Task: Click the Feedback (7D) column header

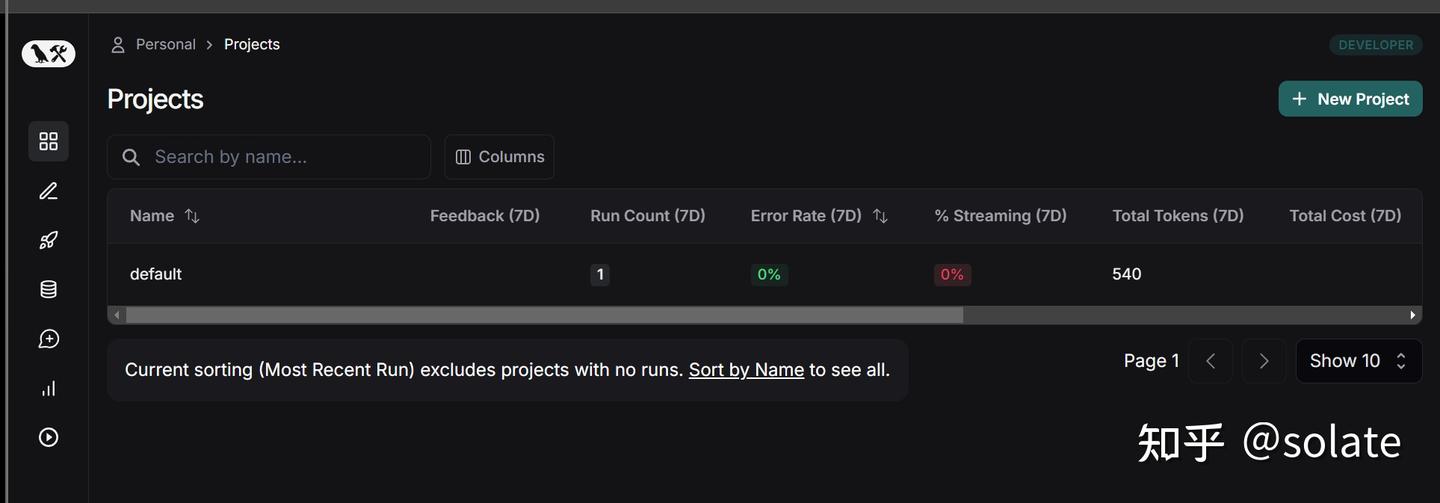Action: point(485,216)
